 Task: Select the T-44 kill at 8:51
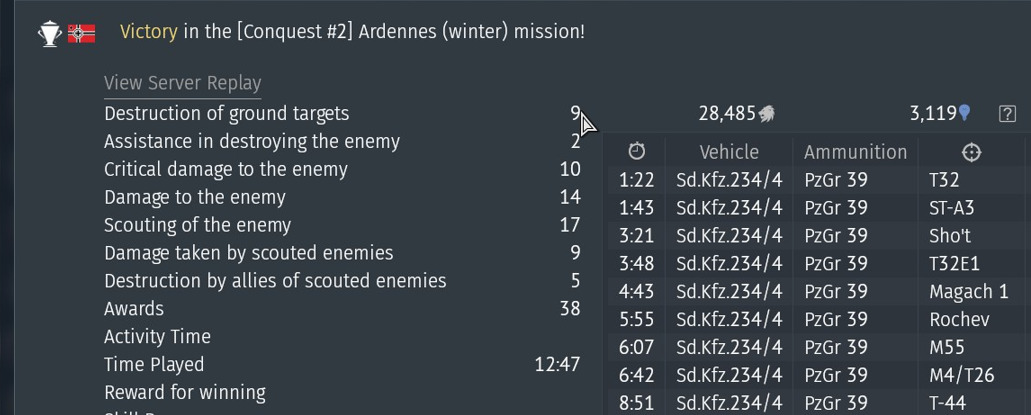coord(946,403)
